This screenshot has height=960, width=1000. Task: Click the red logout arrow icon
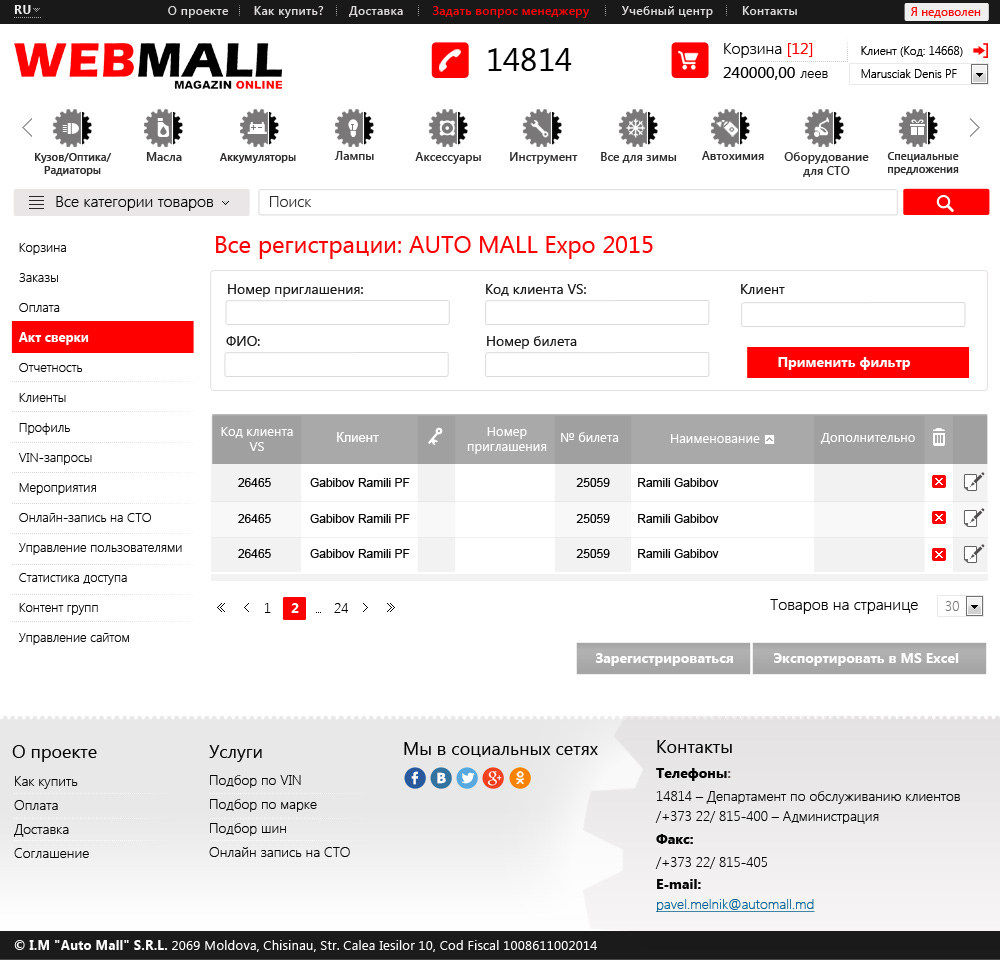click(x=980, y=50)
